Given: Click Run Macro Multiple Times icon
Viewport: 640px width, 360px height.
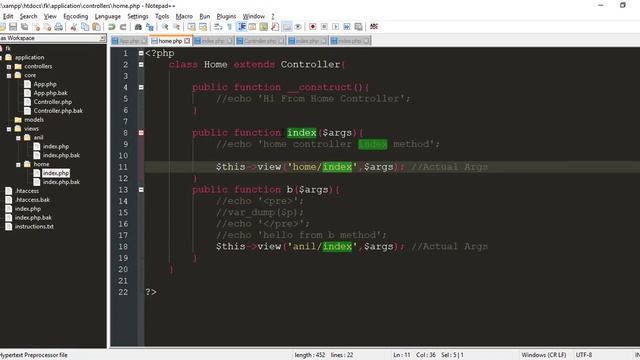Looking at the screenshot, I should point(347,27).
